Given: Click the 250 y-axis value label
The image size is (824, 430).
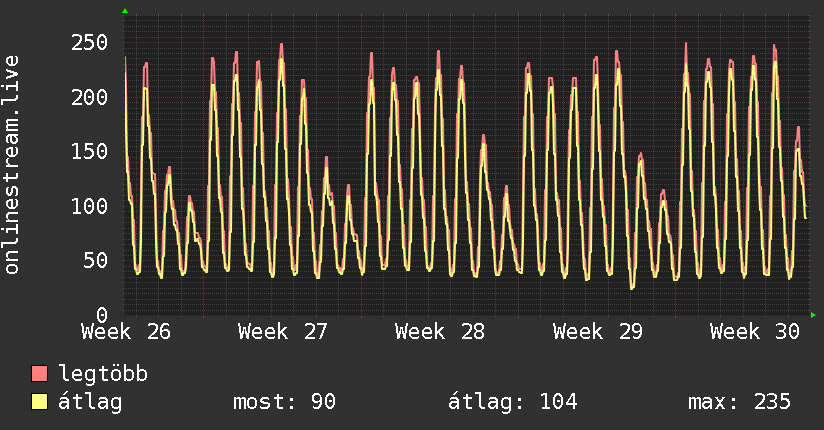Looking at the screenshot, I should click(x=89, y=43).
